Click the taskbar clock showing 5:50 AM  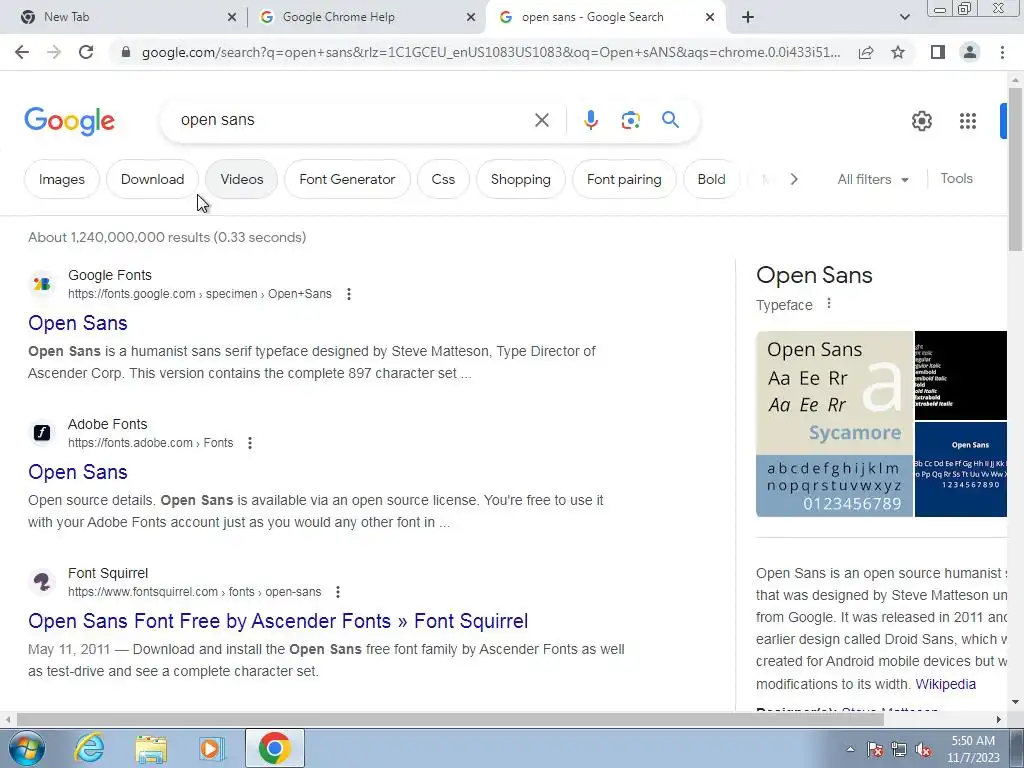pos(973,749)
